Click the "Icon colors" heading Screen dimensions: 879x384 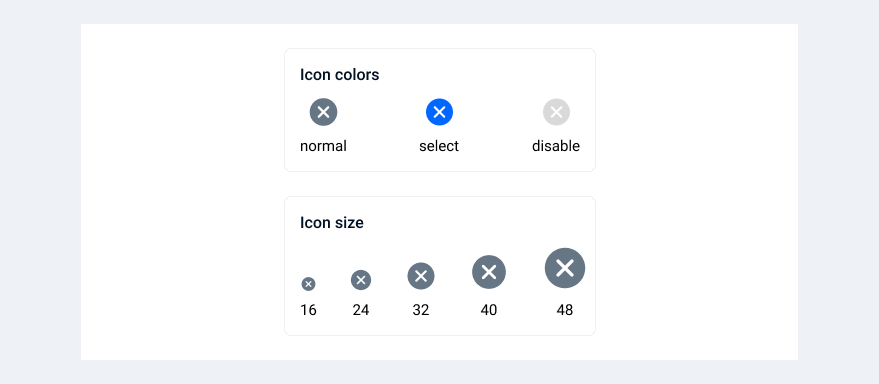(340, 75)
